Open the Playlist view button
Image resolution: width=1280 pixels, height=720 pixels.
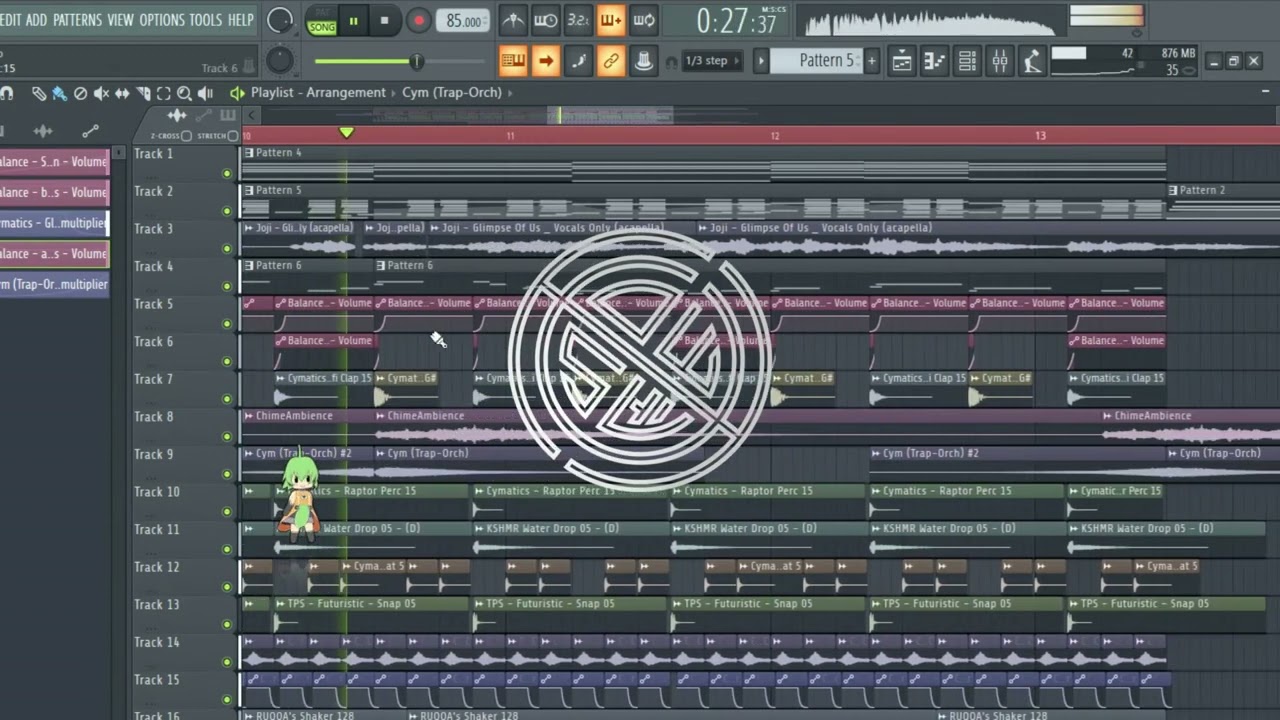pos(902,61)
